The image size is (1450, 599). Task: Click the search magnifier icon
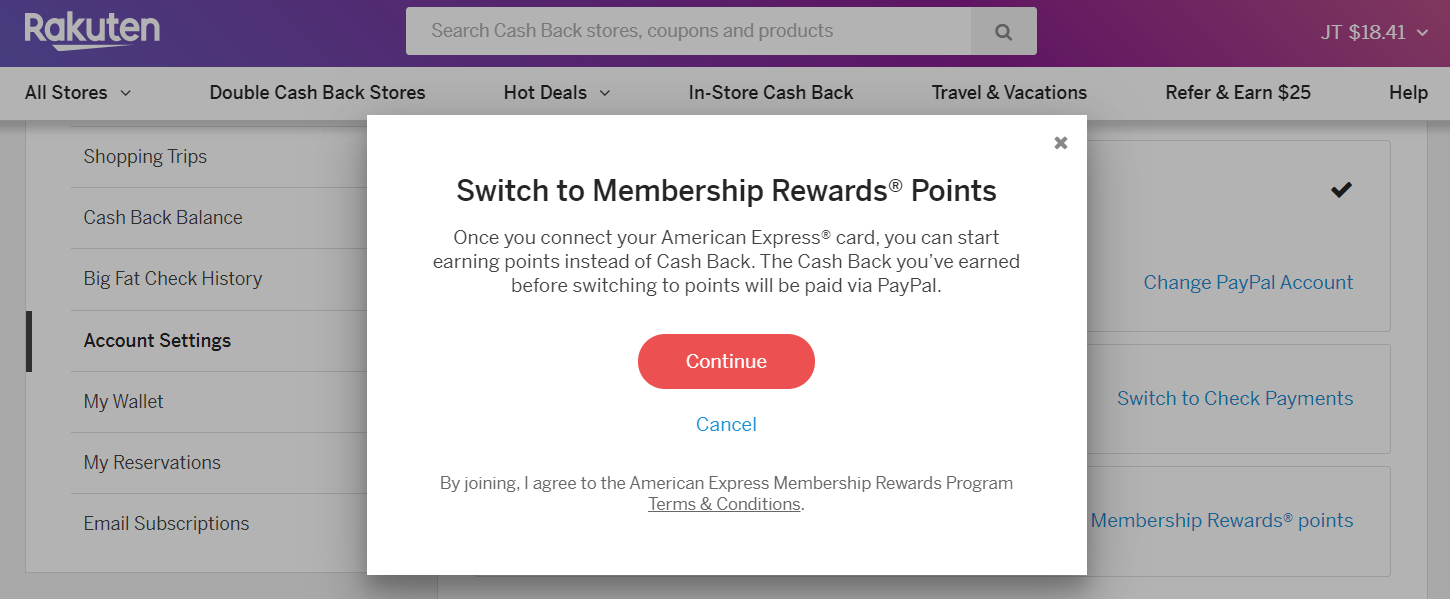click(1003, 31)
